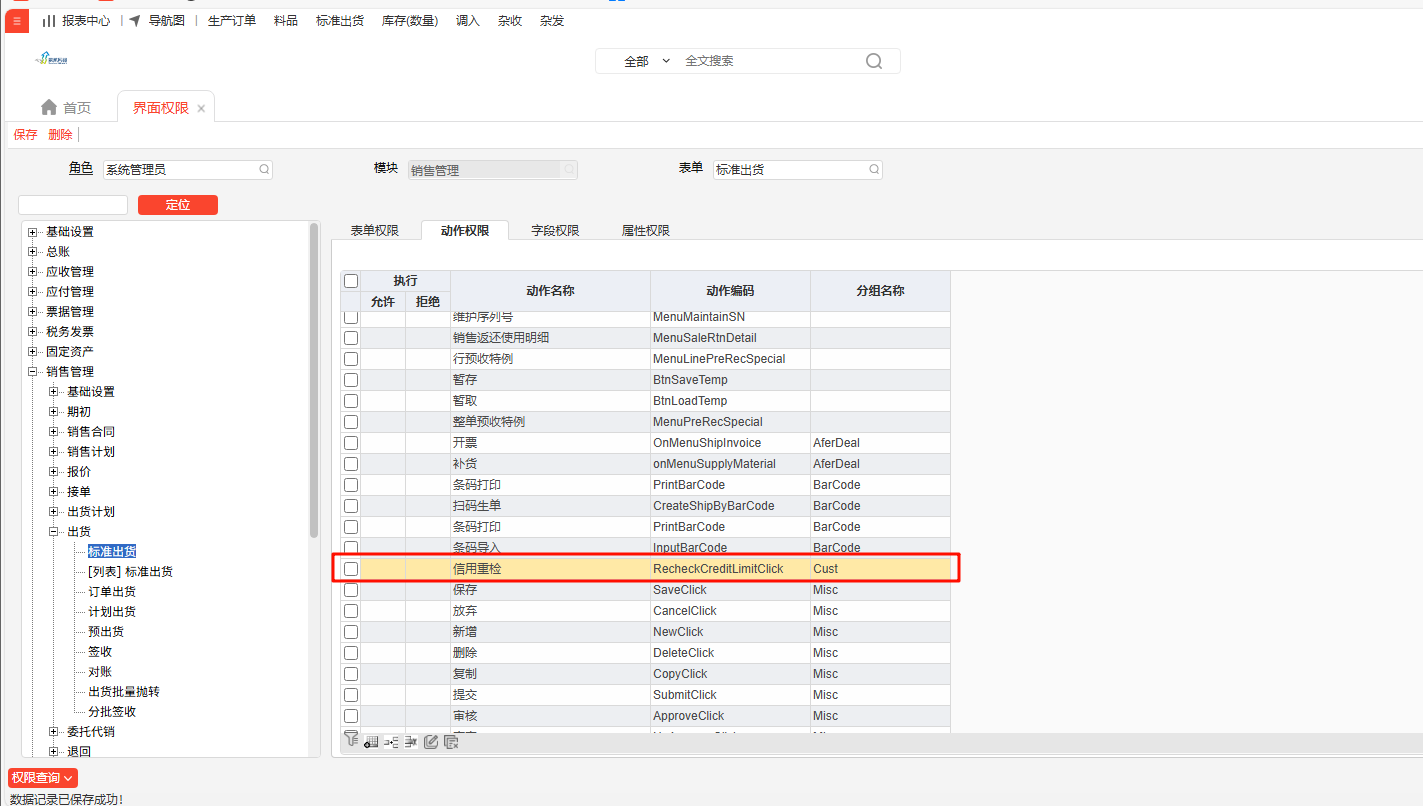Open the red hamburger main menu
The image size is (1423, 806).
16,20
